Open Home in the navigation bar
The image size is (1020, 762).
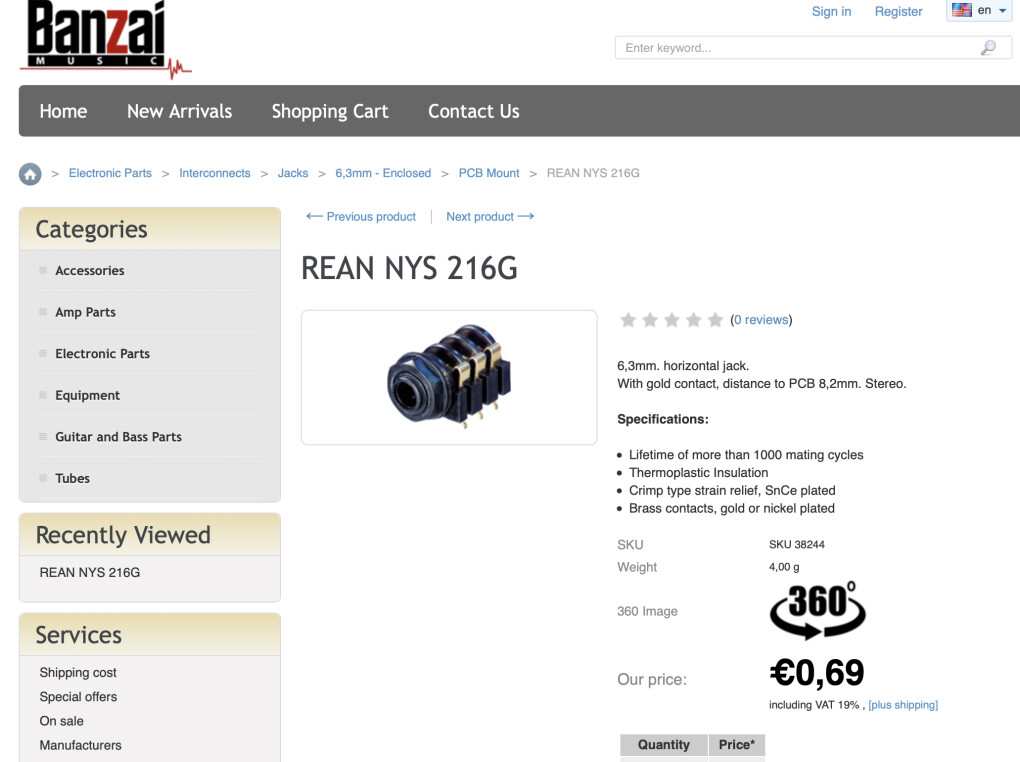point(63,111)
